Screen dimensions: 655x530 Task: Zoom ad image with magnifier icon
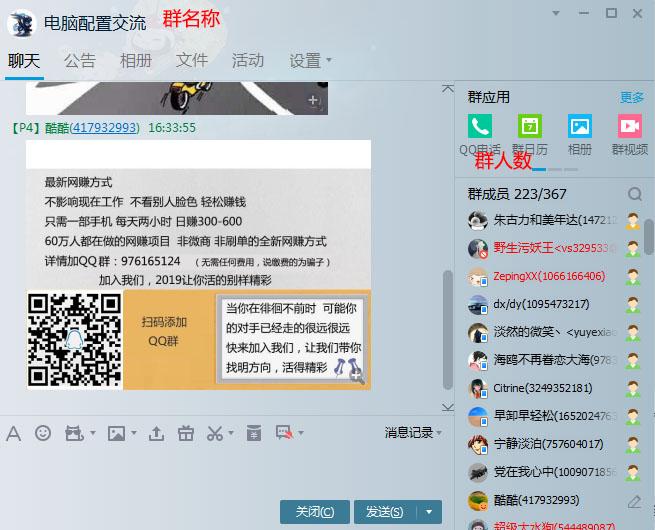click(x=357, y=377)
